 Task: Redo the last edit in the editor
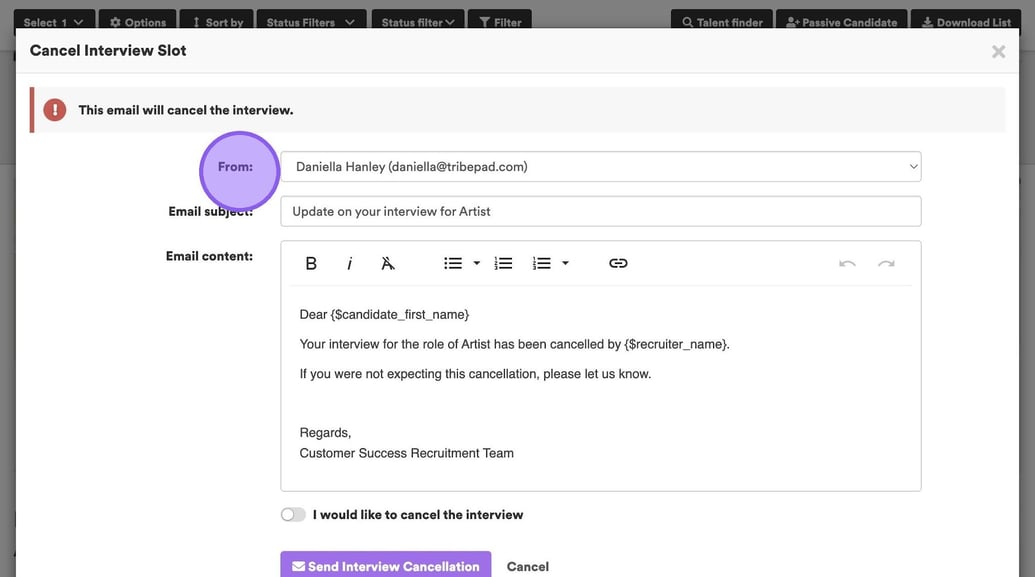point(886,263)
